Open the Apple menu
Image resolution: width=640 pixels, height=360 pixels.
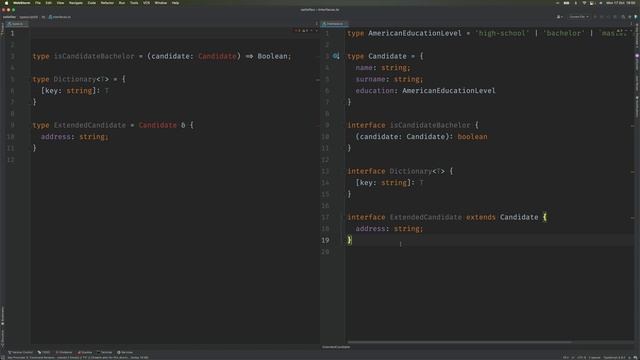coord(6,3)
